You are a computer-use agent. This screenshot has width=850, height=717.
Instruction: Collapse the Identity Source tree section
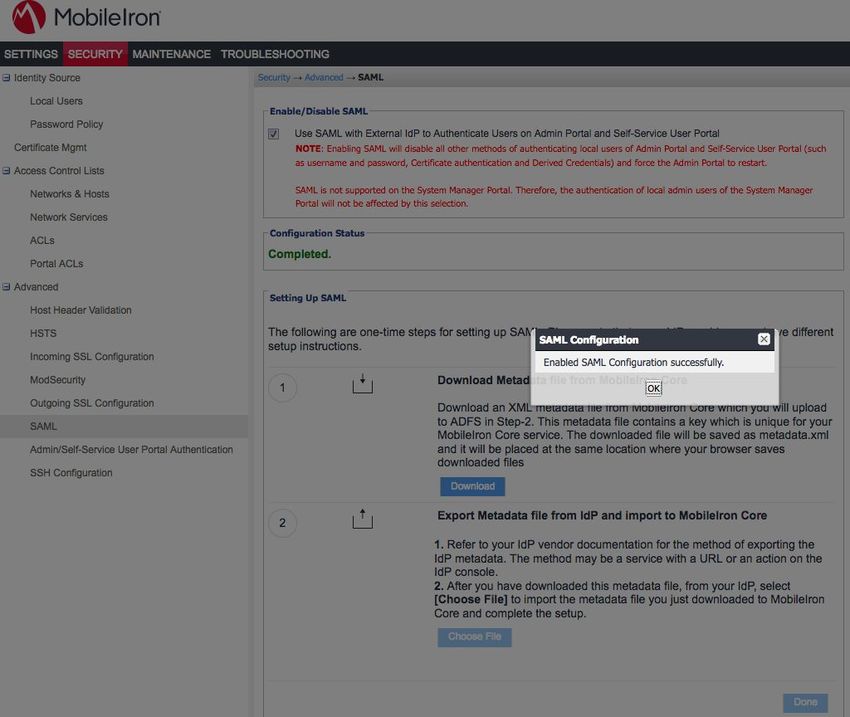(x=7, y=78)
